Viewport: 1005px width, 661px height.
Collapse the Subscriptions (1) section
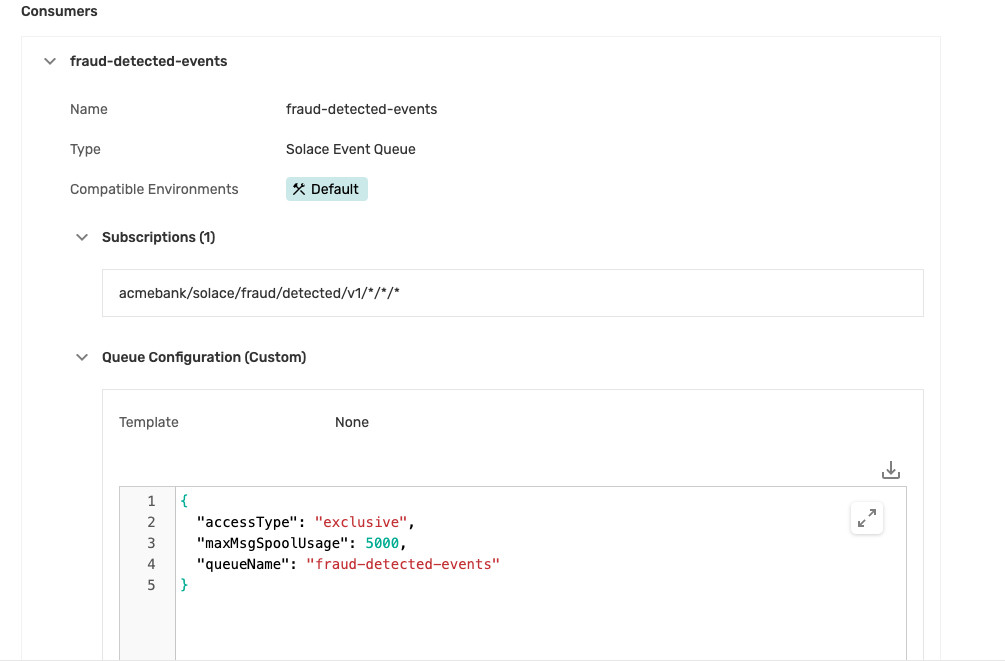coord(81,237)
